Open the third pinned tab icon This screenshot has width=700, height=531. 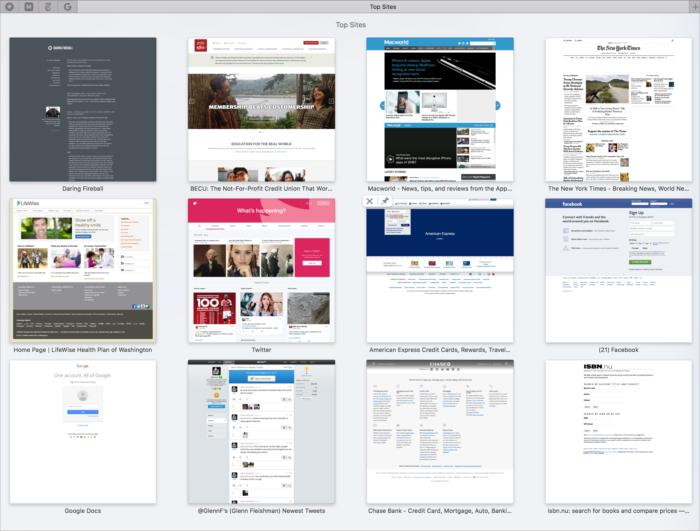[x=48, y=6]
